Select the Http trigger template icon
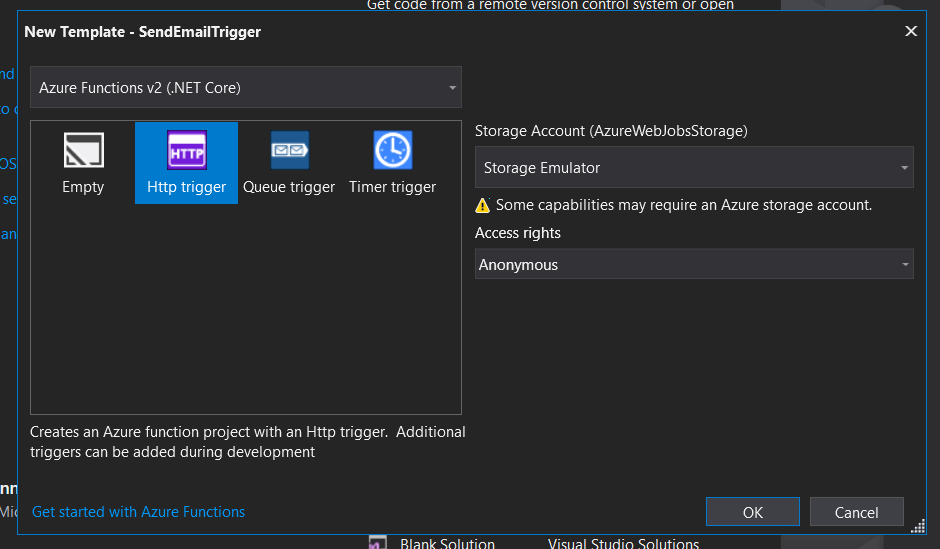Image resolution: width=940 pixels, height=549 pixels. click(186, 150)
